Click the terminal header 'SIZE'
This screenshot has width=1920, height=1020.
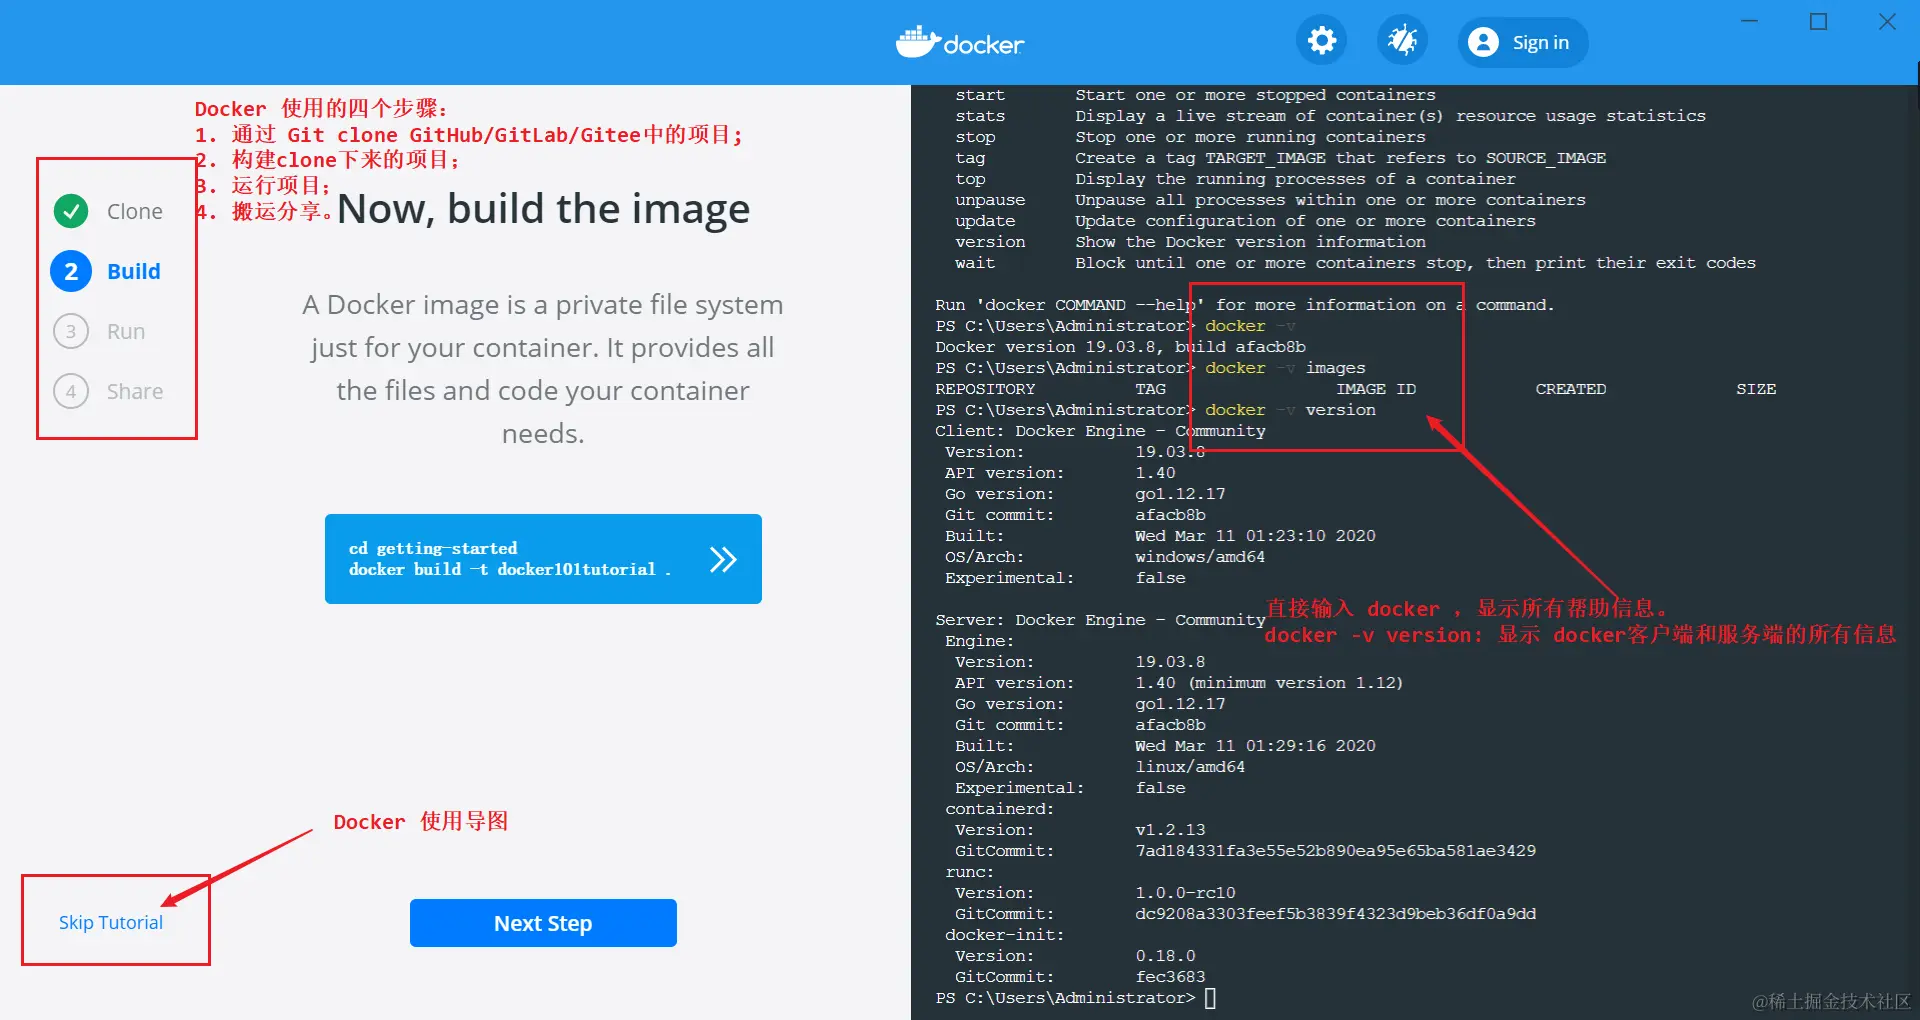(1756, 389)
